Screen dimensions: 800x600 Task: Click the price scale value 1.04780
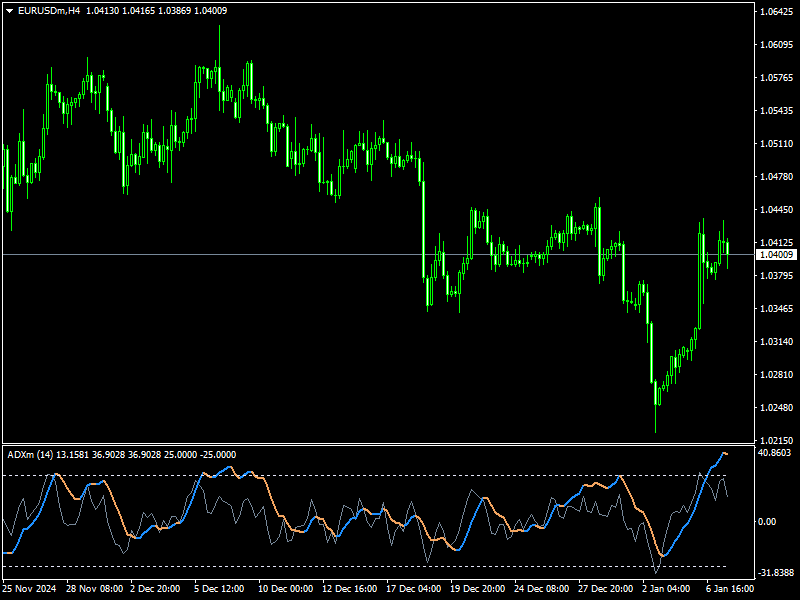point(777,177)
